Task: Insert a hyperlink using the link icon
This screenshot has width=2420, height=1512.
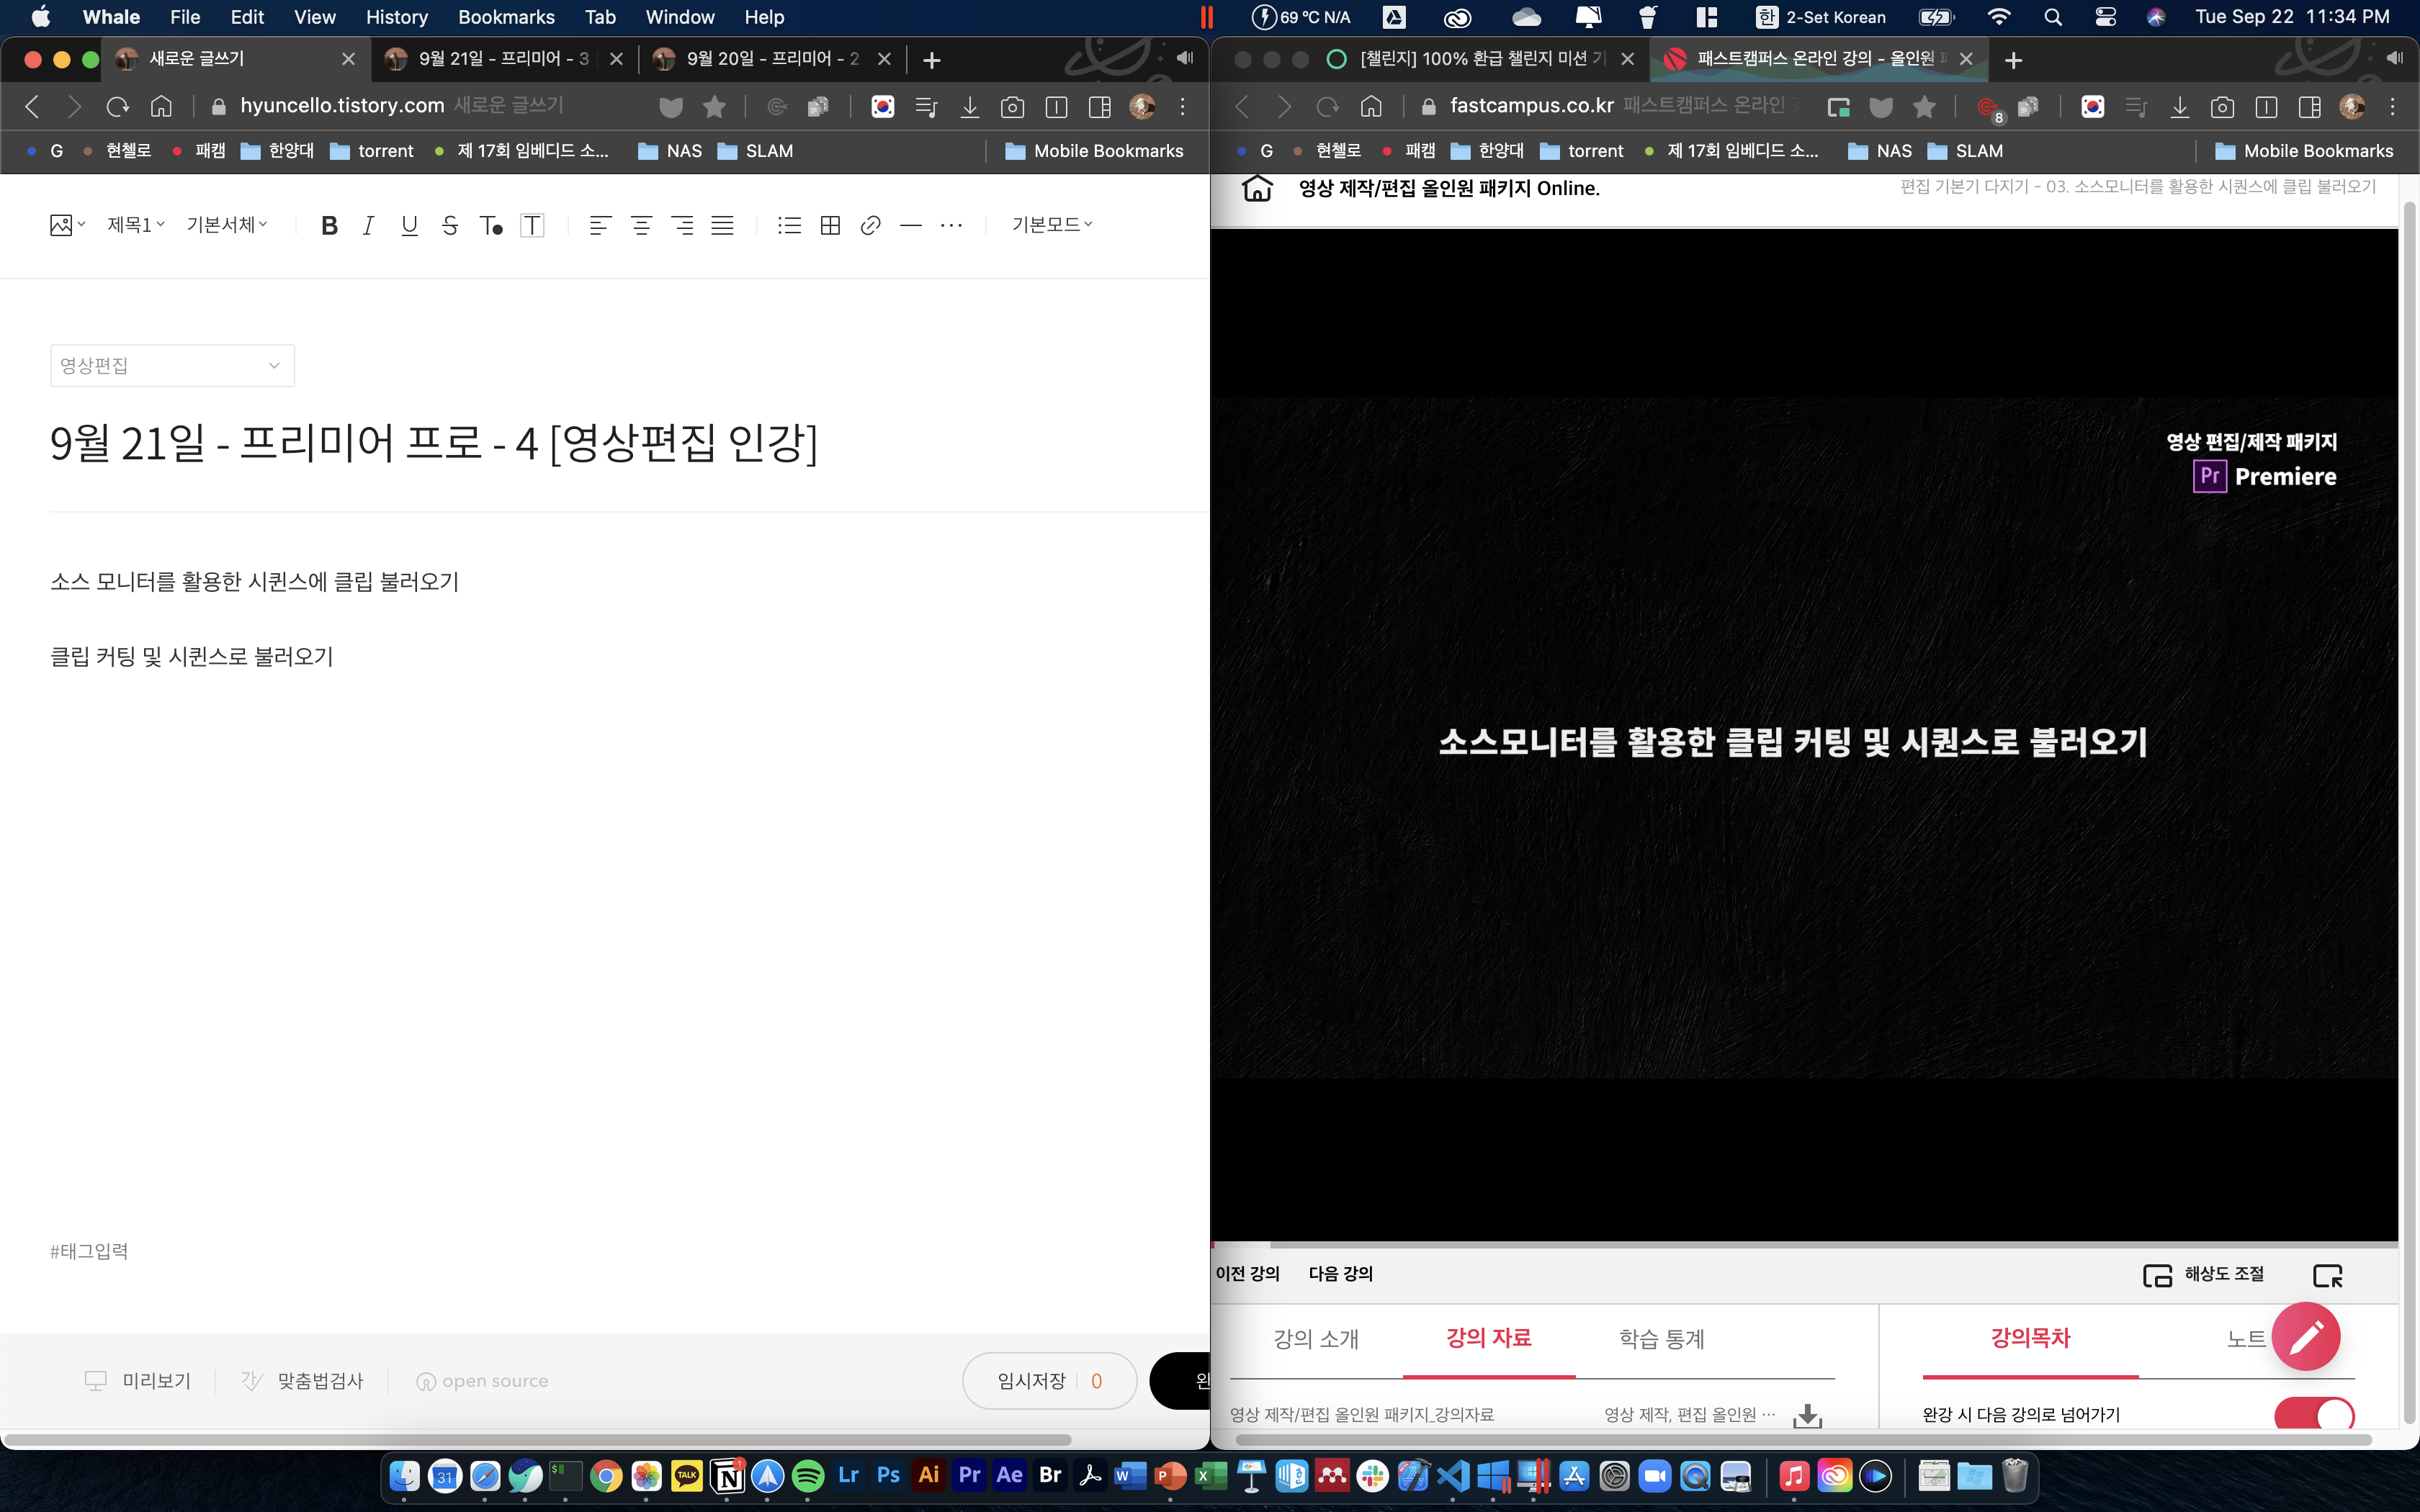Action: point(870,225)
